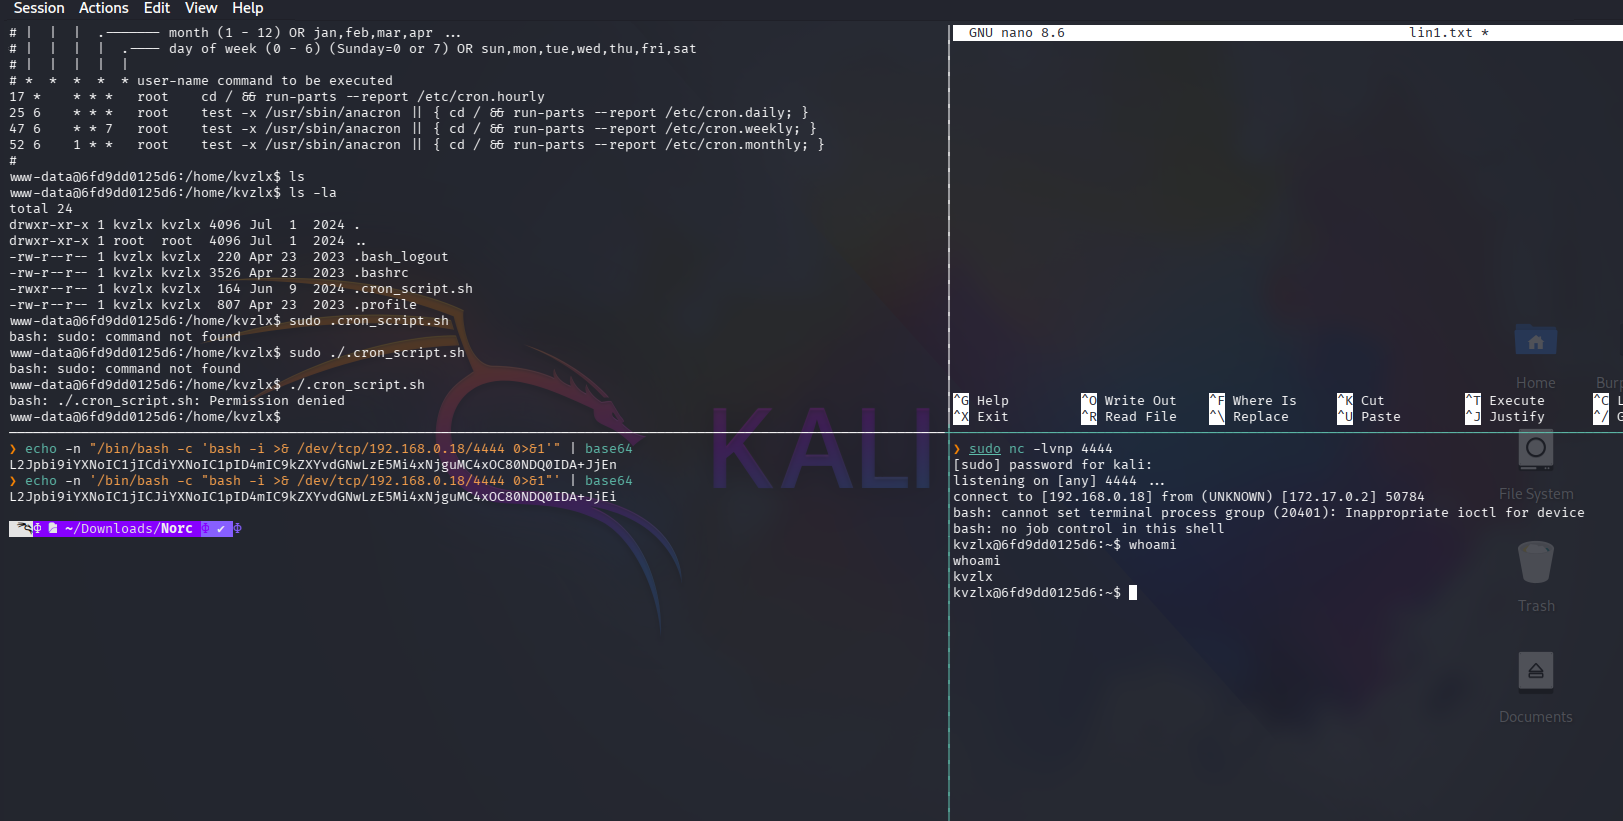
Task: Open the Documents desktop icon
Action: tap(1536, 688)
